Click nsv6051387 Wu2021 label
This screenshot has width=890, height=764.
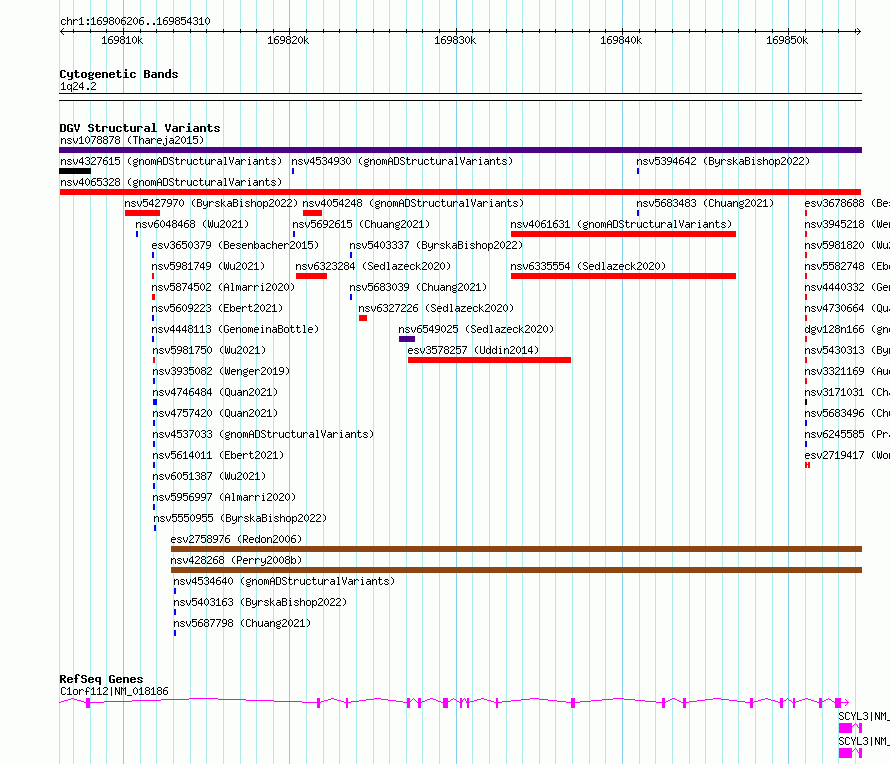click(209, 476)
